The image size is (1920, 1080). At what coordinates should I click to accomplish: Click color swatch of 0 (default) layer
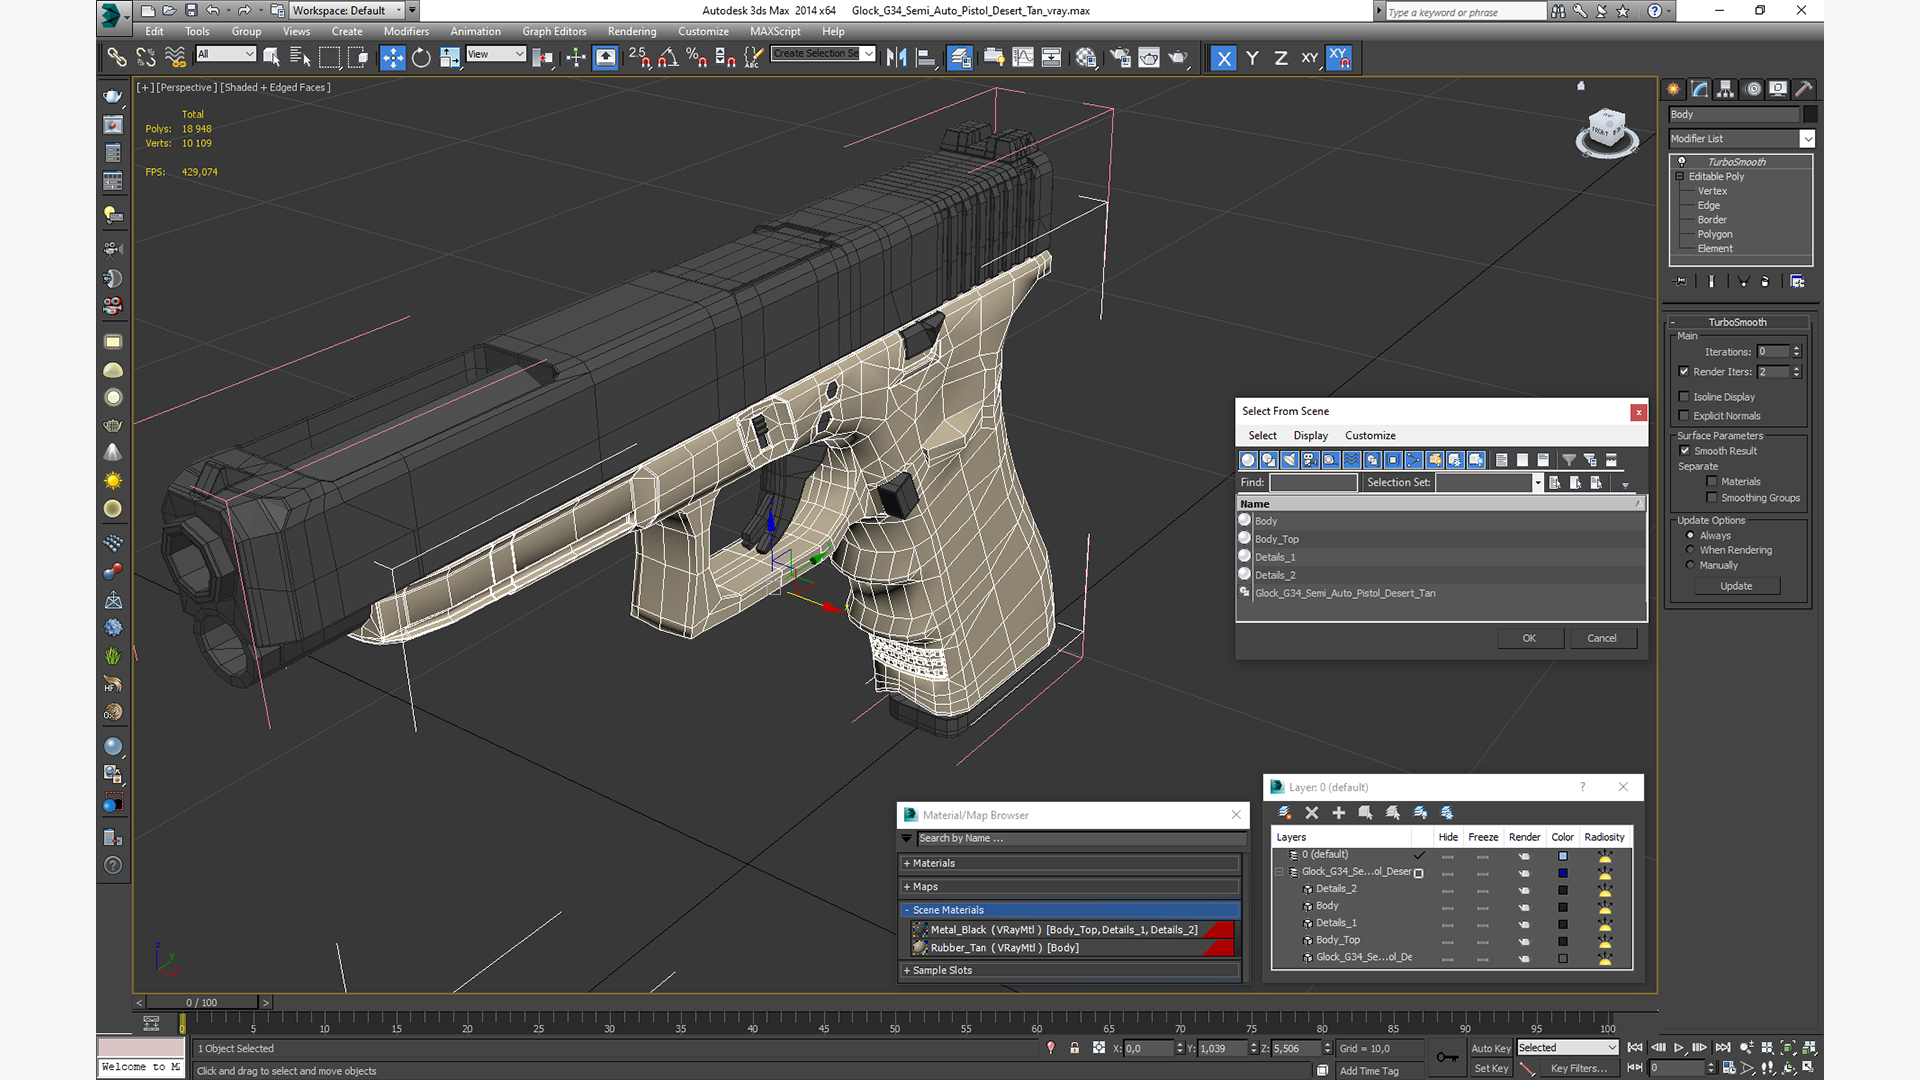(x=1563, y=856)
